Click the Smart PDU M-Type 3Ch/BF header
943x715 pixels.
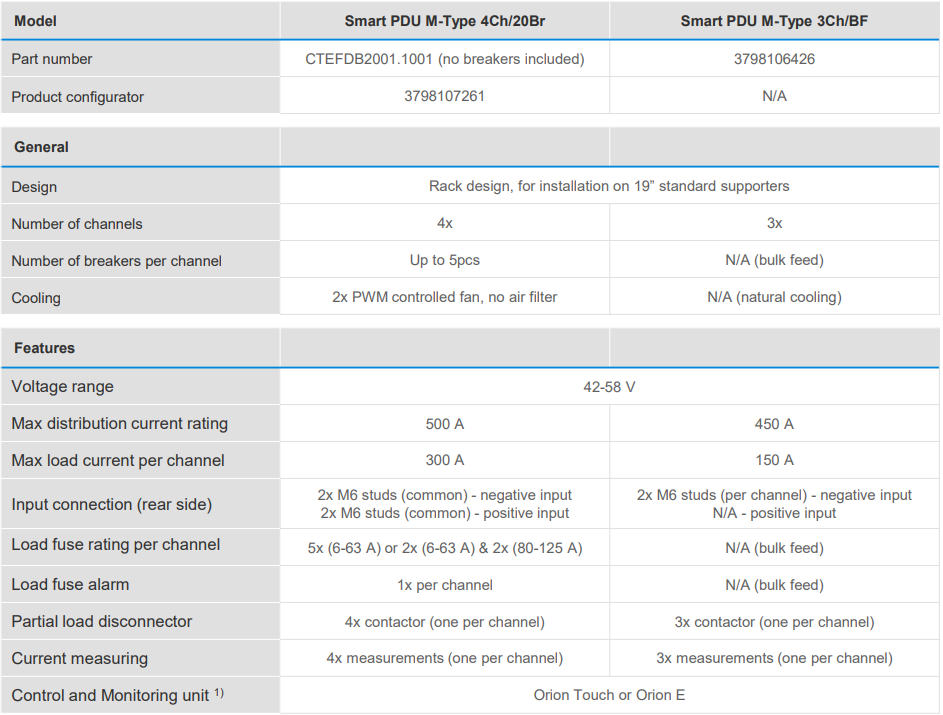pyautogui.click(x=774, y=20)
